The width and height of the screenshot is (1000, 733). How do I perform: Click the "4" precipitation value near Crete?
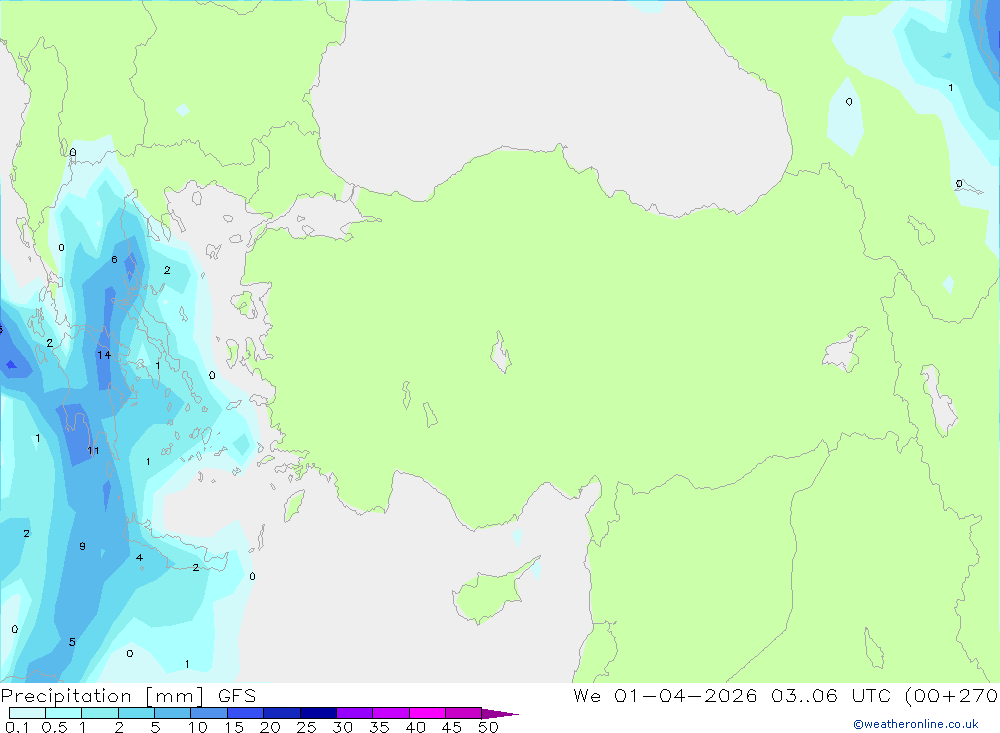[139, 558]
